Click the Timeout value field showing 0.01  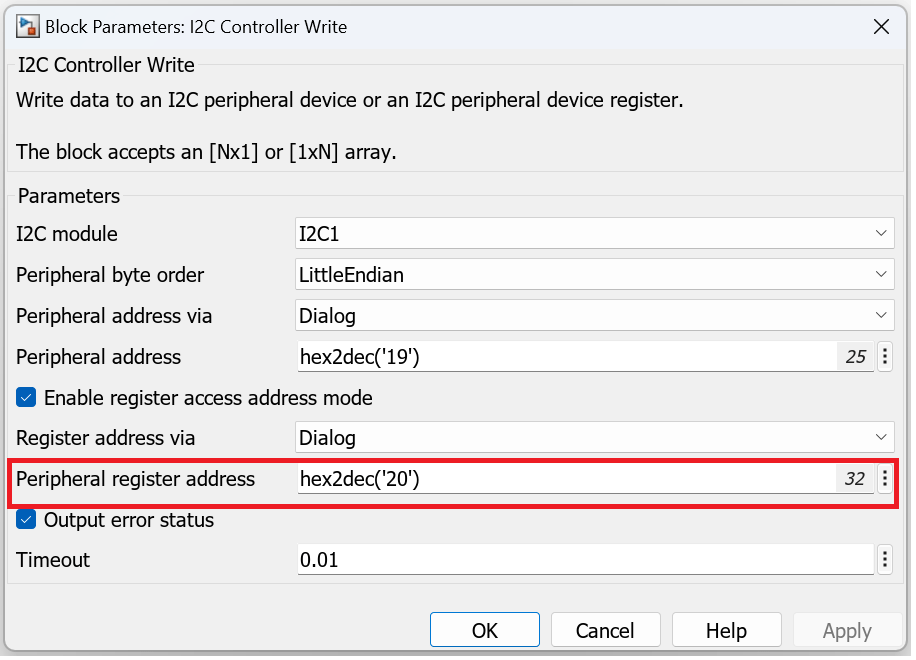click(560, 560)
